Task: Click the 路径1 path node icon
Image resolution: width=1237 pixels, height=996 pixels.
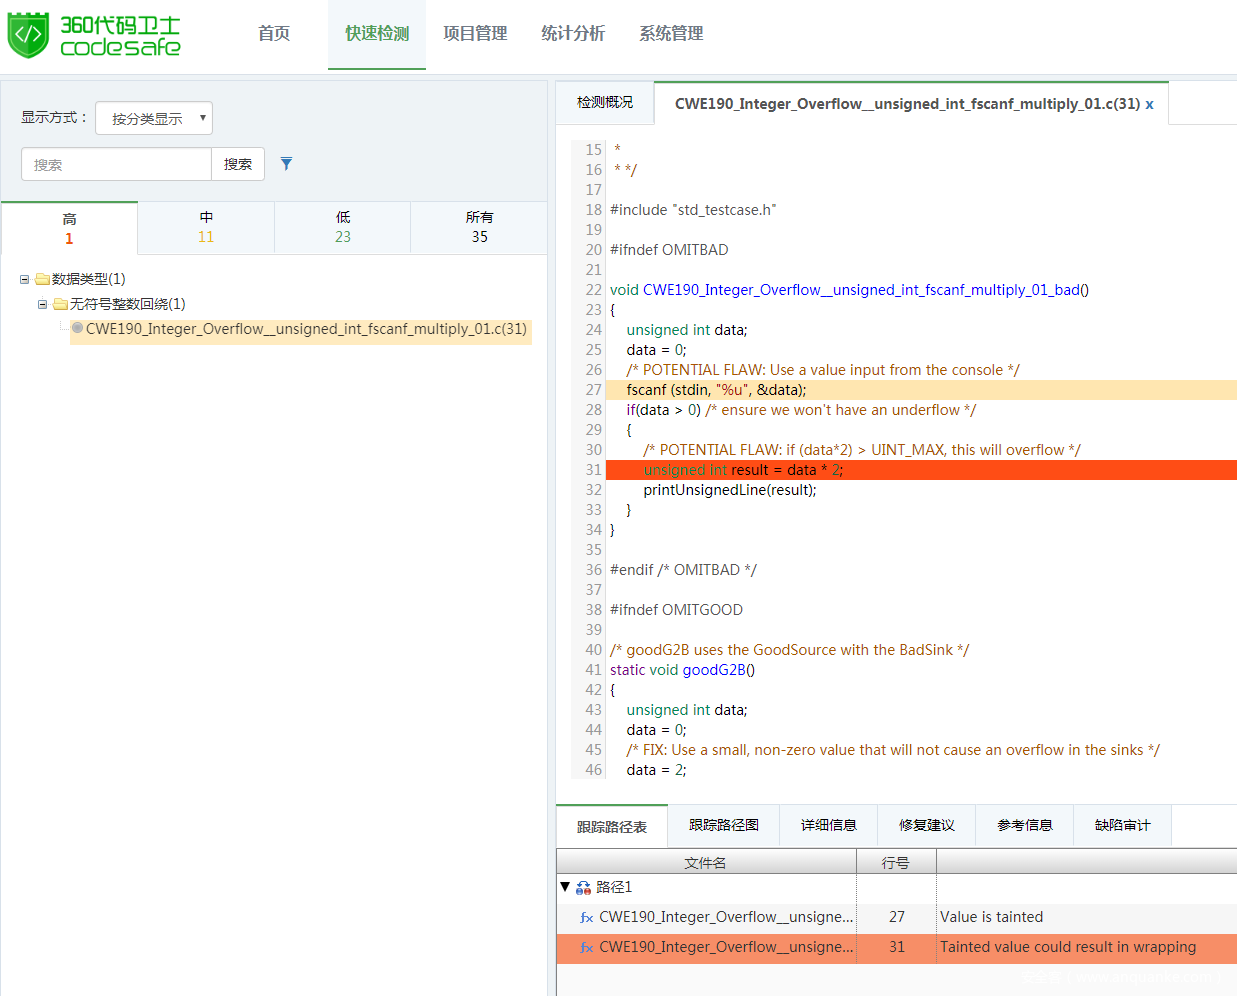Action: coord(583,888)
